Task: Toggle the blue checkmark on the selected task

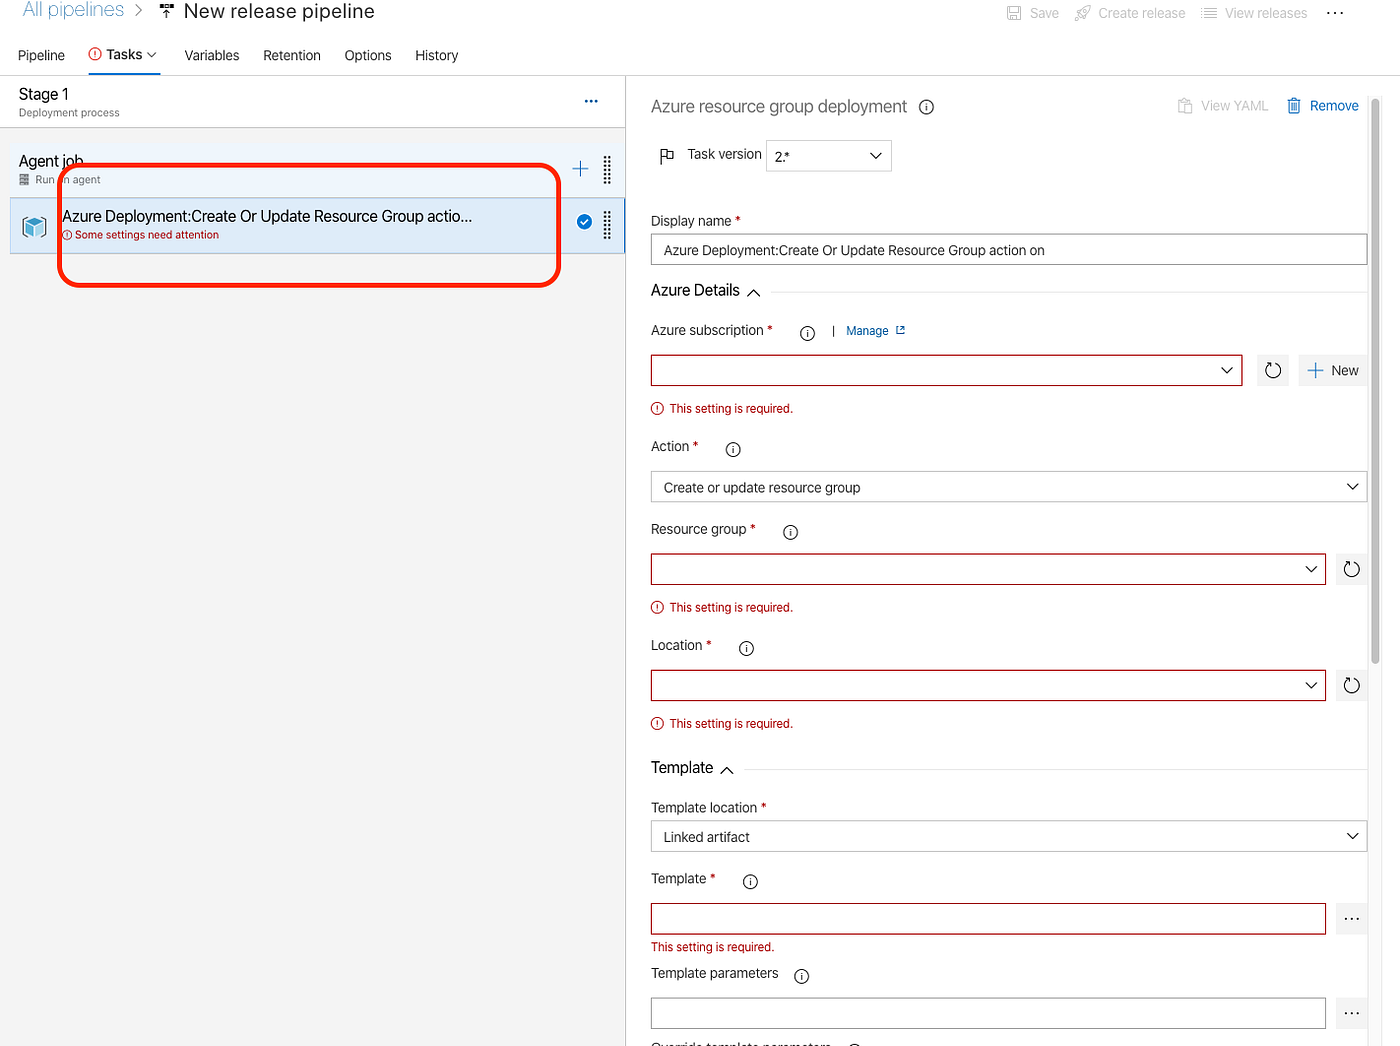Action: pyautogui.click(x=584, y=221)
